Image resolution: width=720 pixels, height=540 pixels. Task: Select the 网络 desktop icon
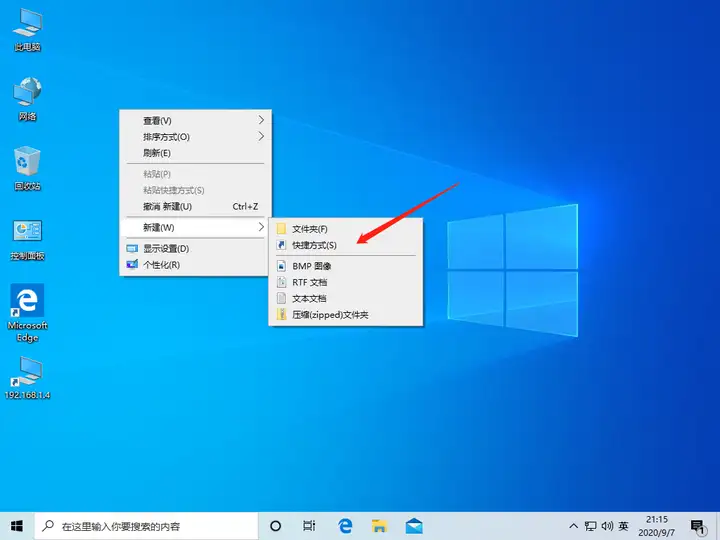[27, 98]
